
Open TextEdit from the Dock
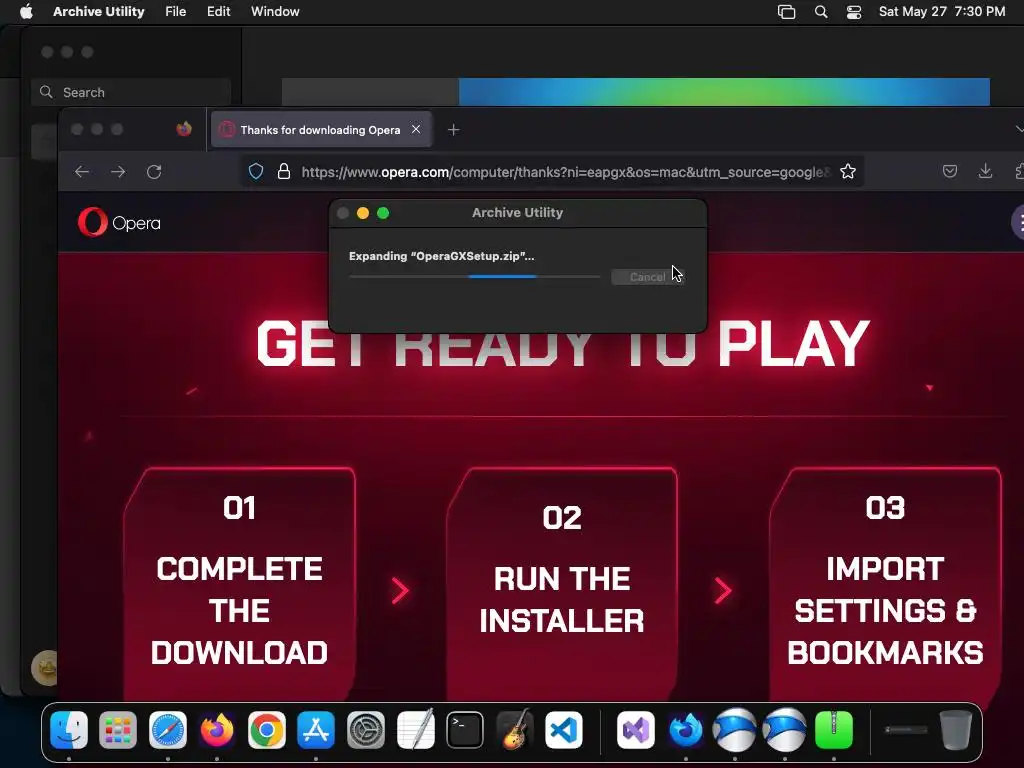click(x=415, y=729)
